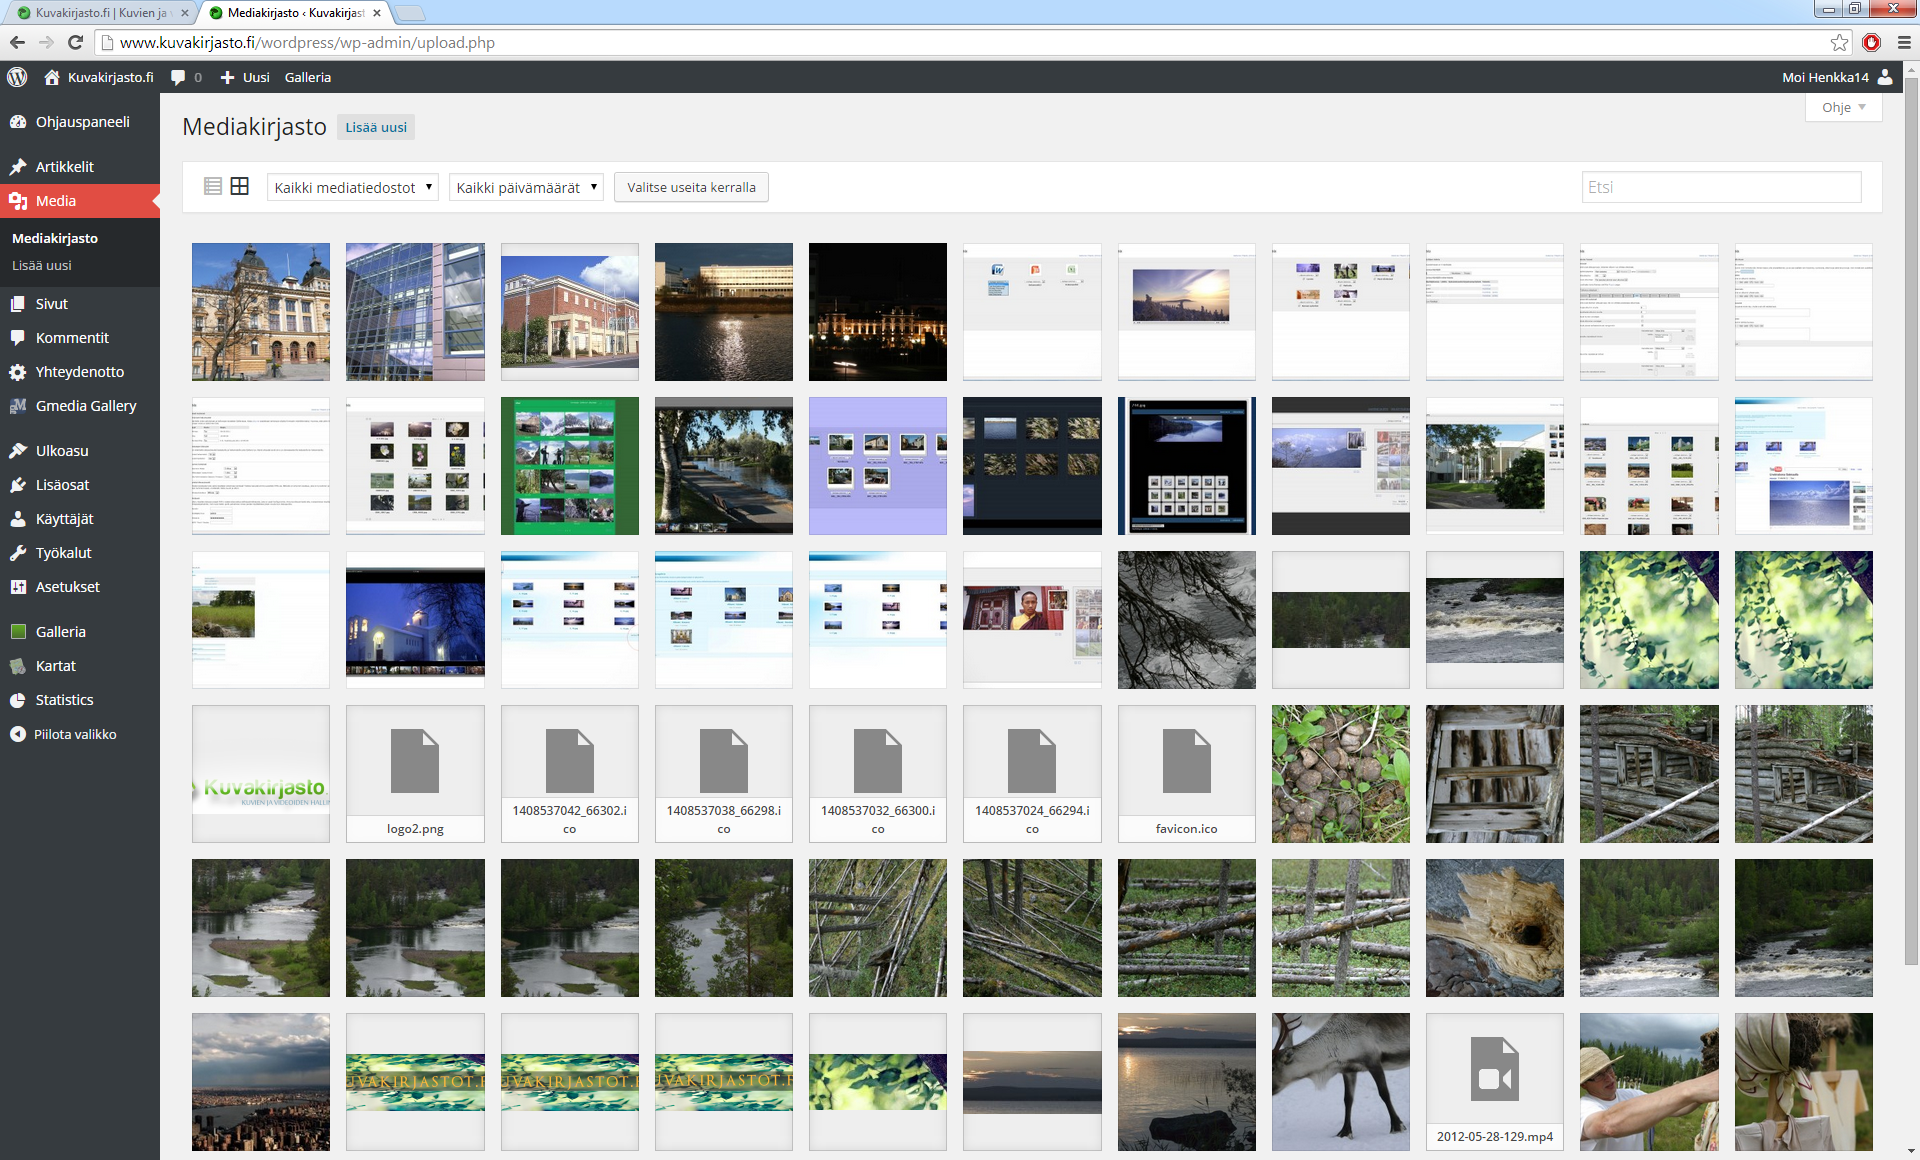Click Lisää uusi button beside title
This screenshot has height=1160, width=1920.
click(x=376, y=127)
